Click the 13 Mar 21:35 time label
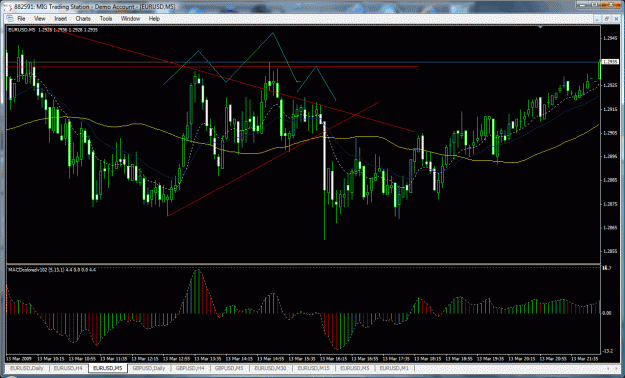625x378 pixels. tap(584, 359)
